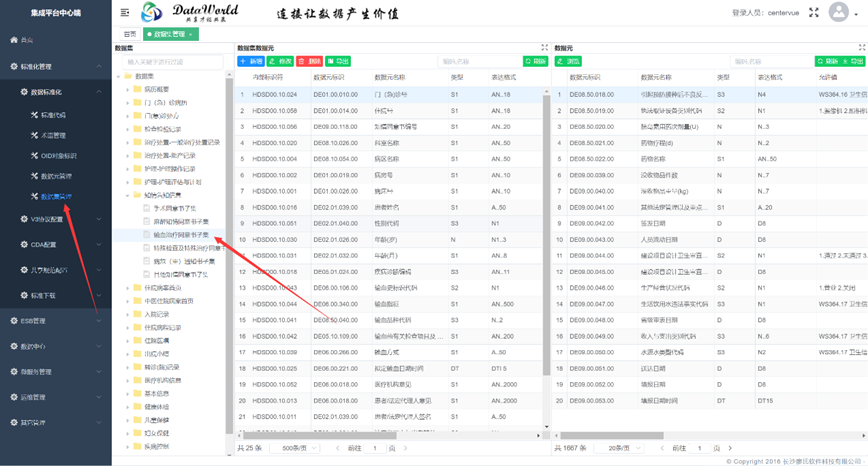
Task: Click page number field of 25-record table
Action: 375,448
